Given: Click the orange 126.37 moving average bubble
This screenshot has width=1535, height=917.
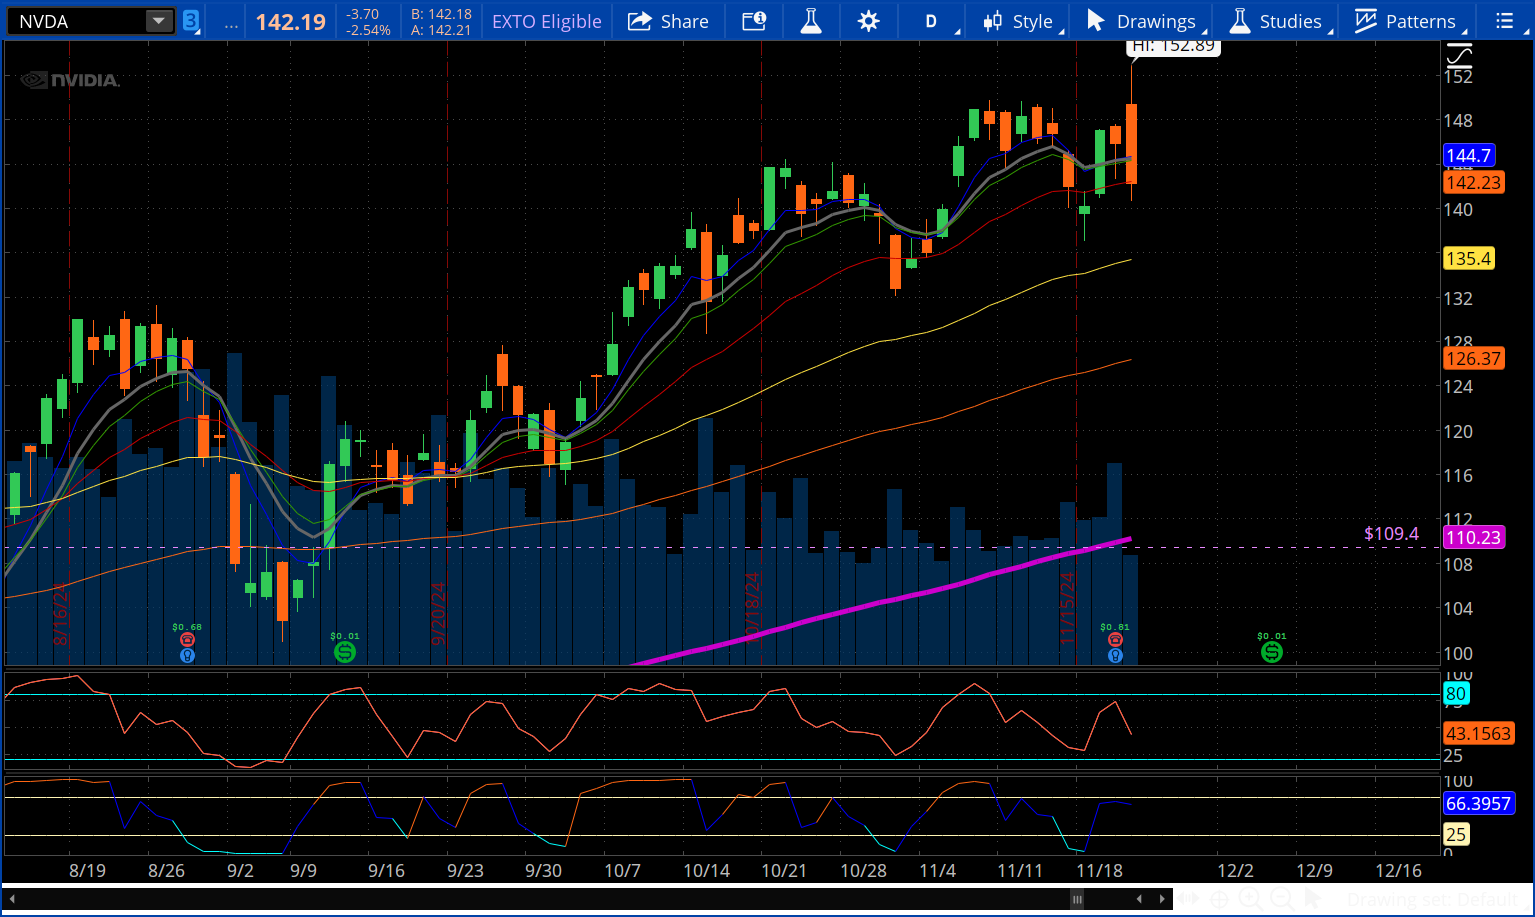Looking at the screenshot, I should (1474, 358).
